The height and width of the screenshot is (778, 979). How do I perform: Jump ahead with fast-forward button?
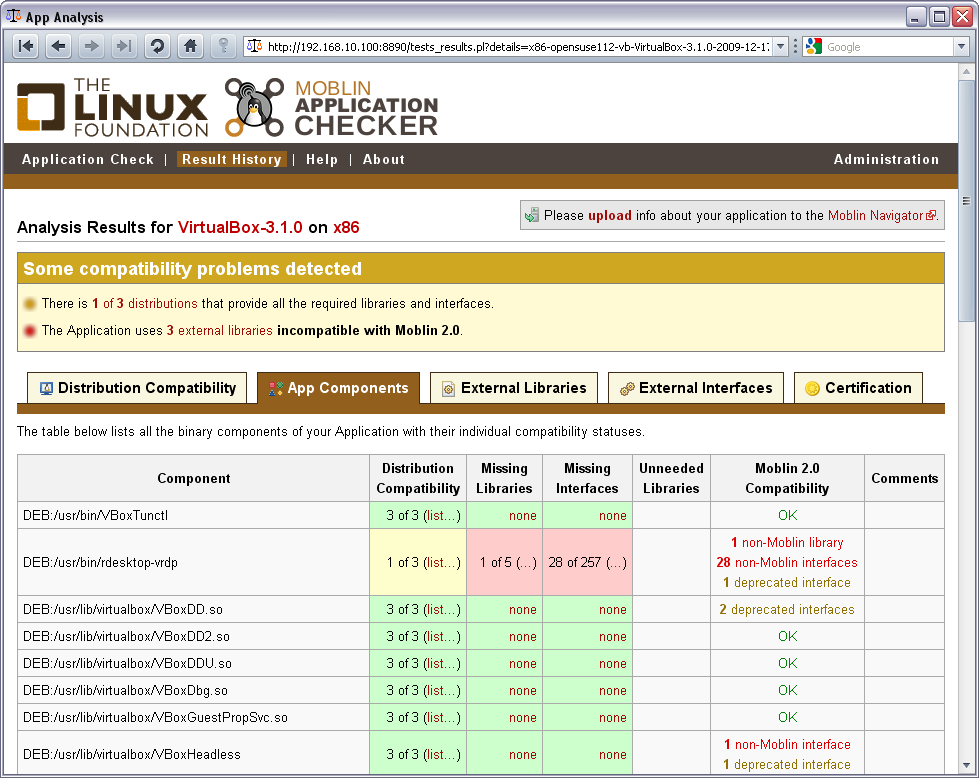(x=124, y=46)
